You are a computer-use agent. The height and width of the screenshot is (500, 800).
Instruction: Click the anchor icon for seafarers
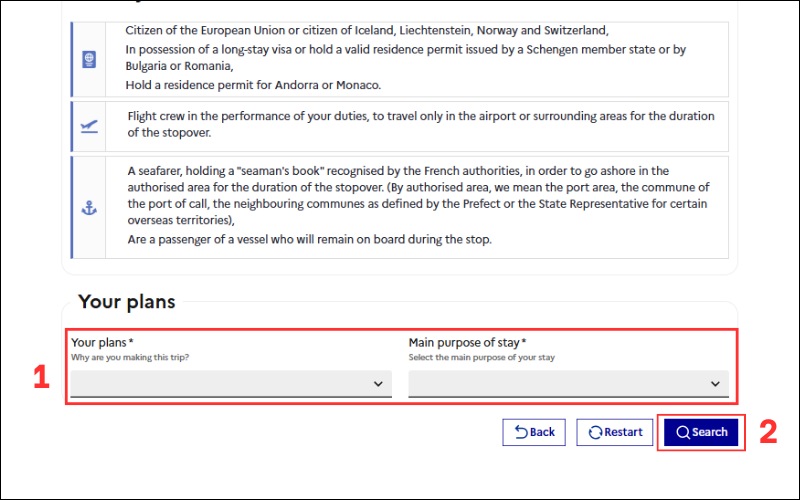(x=88, y=208)
